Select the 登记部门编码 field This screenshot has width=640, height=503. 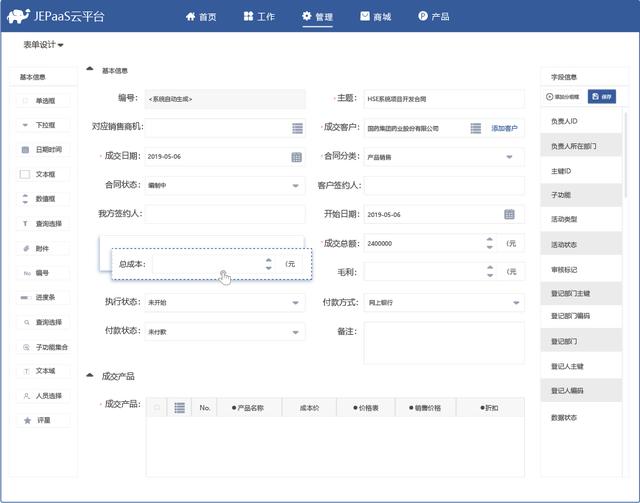coord(581,316)
